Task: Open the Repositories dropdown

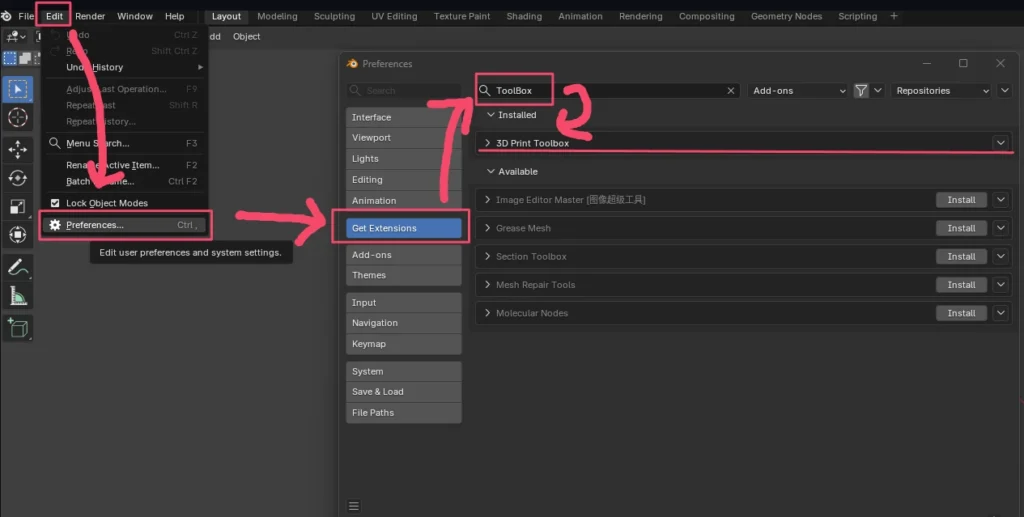Action: (942, 91)
